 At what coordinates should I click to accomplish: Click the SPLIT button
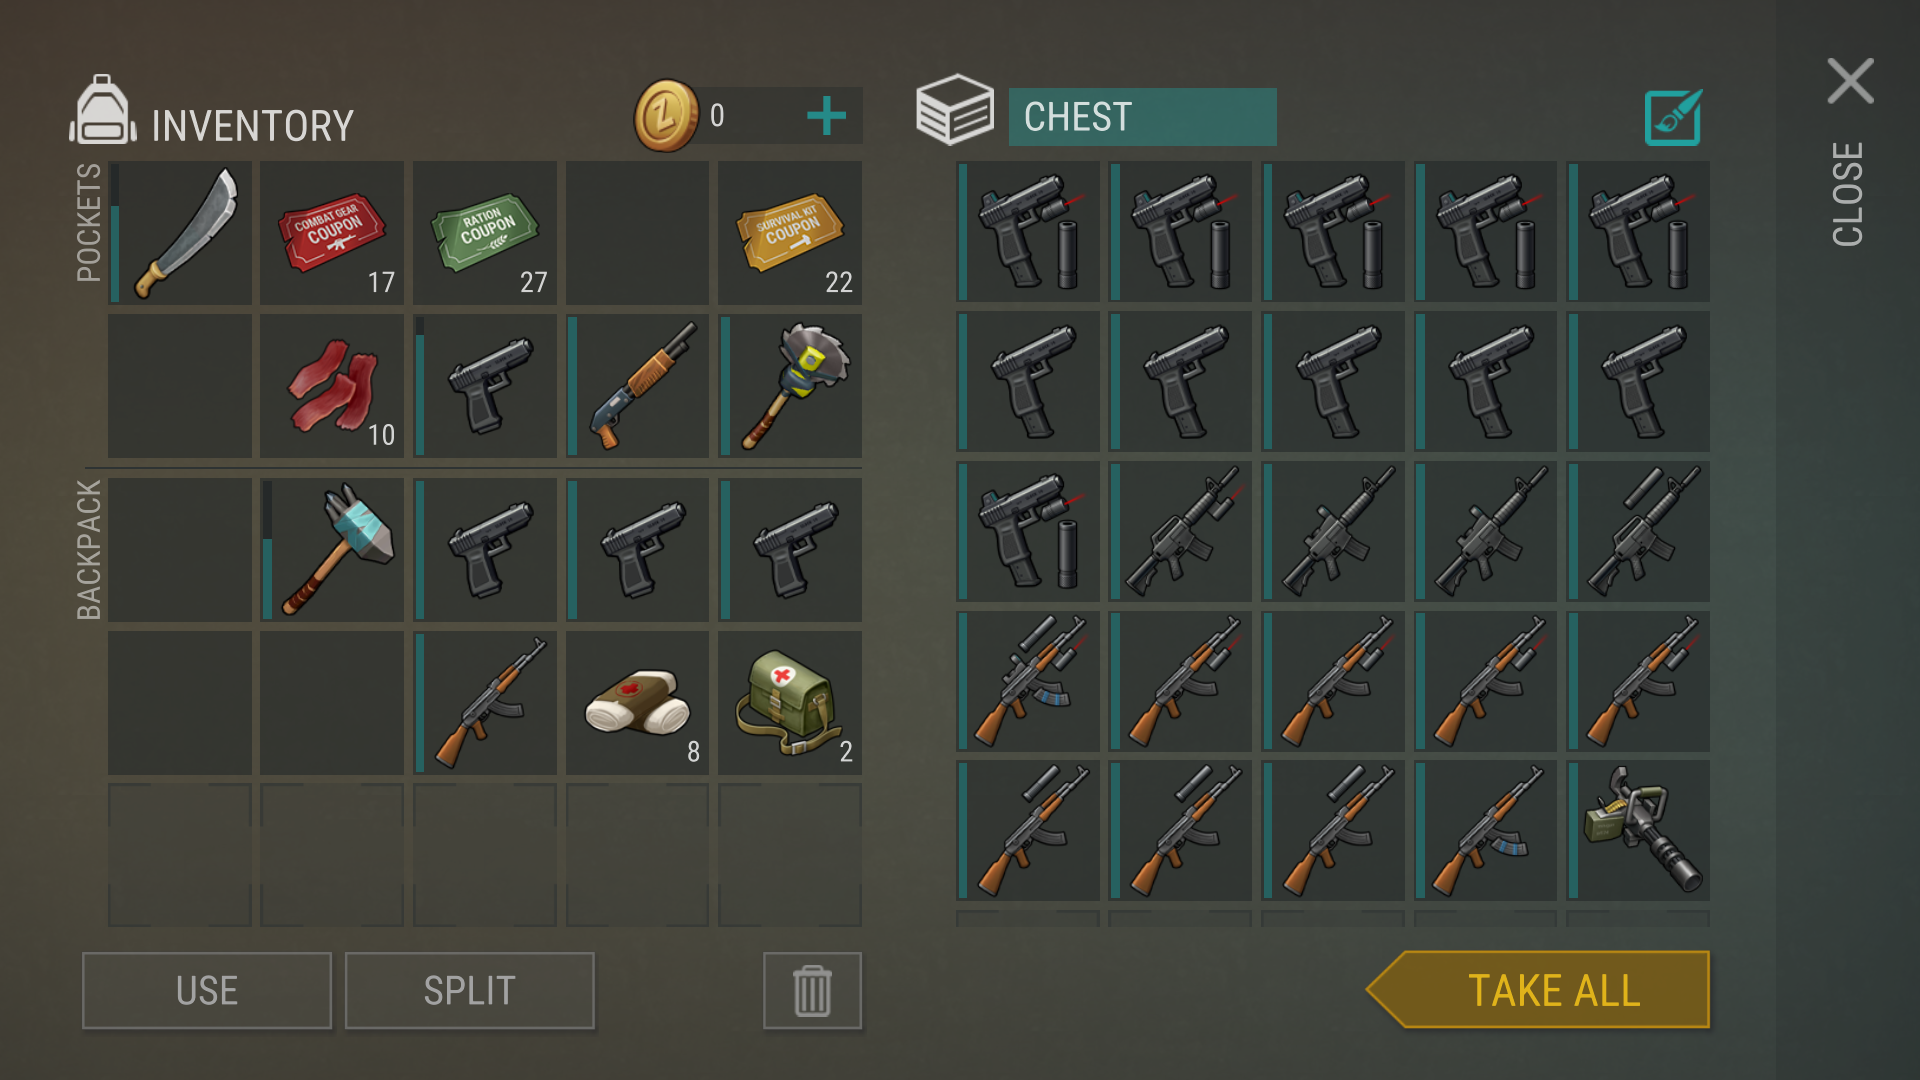point(470,991)
